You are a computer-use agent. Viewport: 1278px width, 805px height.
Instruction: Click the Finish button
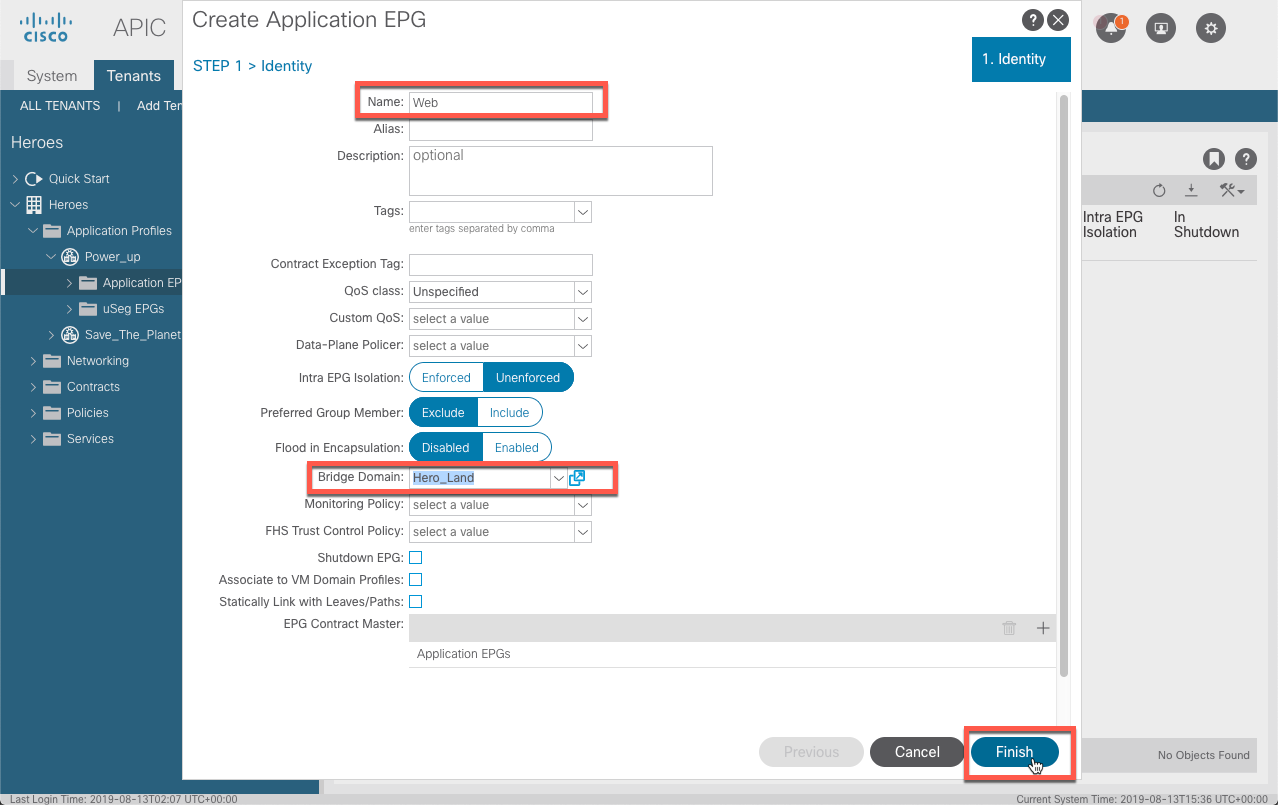click(1014, 752)
